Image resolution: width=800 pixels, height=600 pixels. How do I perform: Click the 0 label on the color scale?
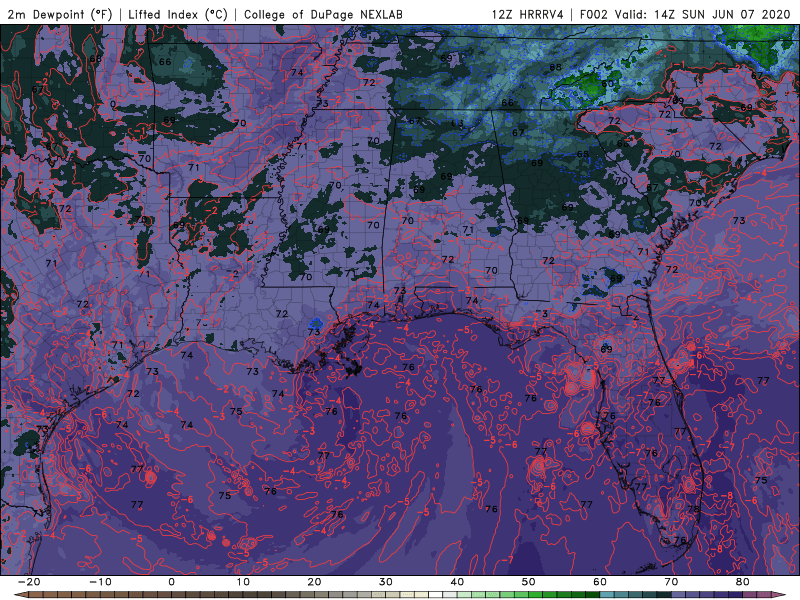pos(171,582)
